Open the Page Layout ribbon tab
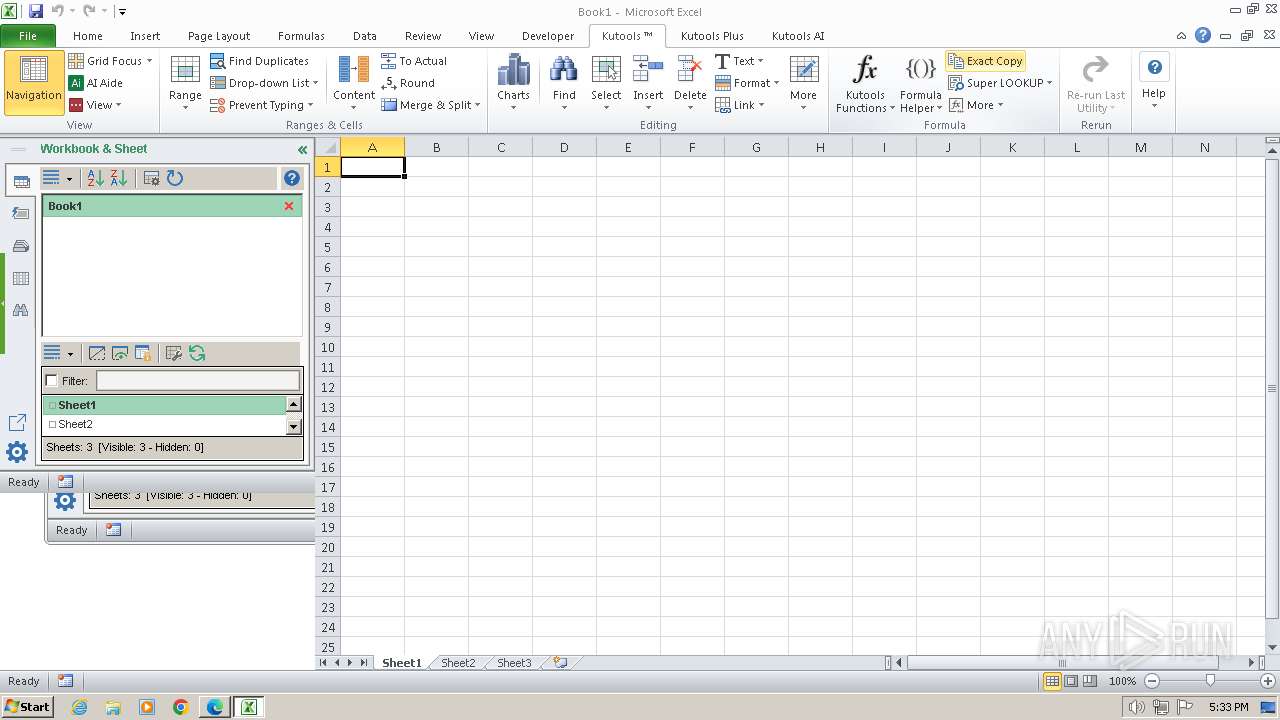This screenshot has height=720, width=1280. point(219,36)
